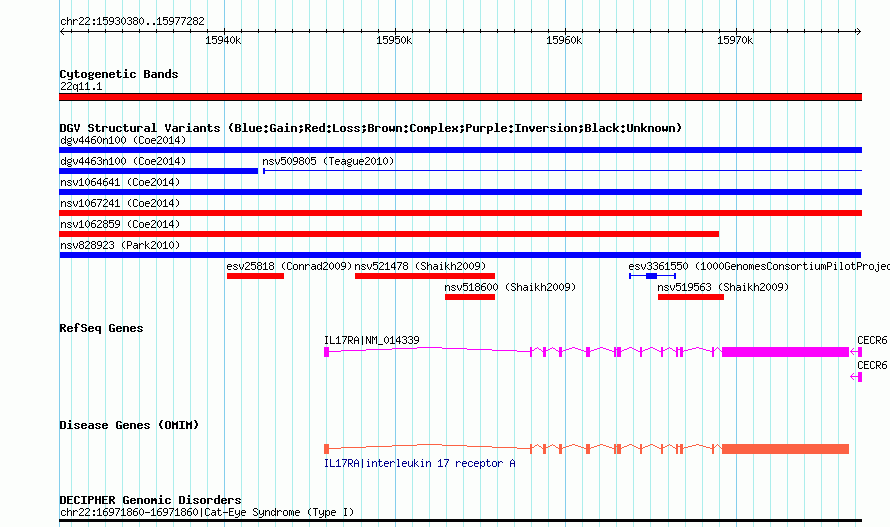Click the upper CECR6 magenta arrow glyph
Image resolution: width=890 pixels, height=527 pixels.
[x=857, y=352]
